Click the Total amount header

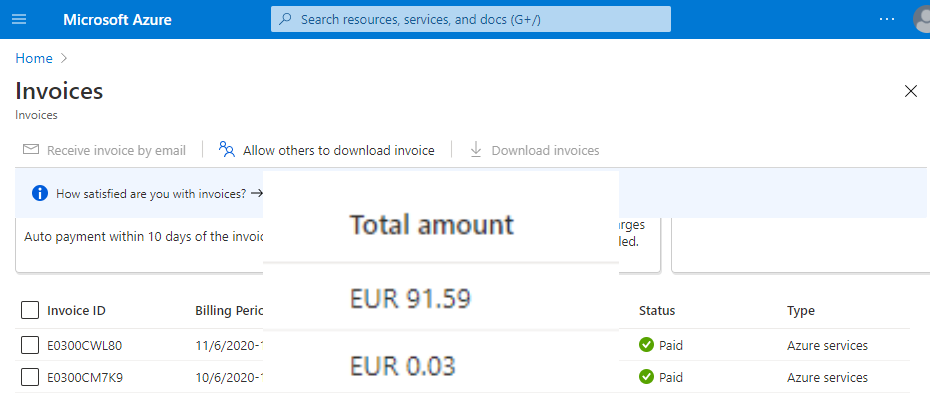431,225
